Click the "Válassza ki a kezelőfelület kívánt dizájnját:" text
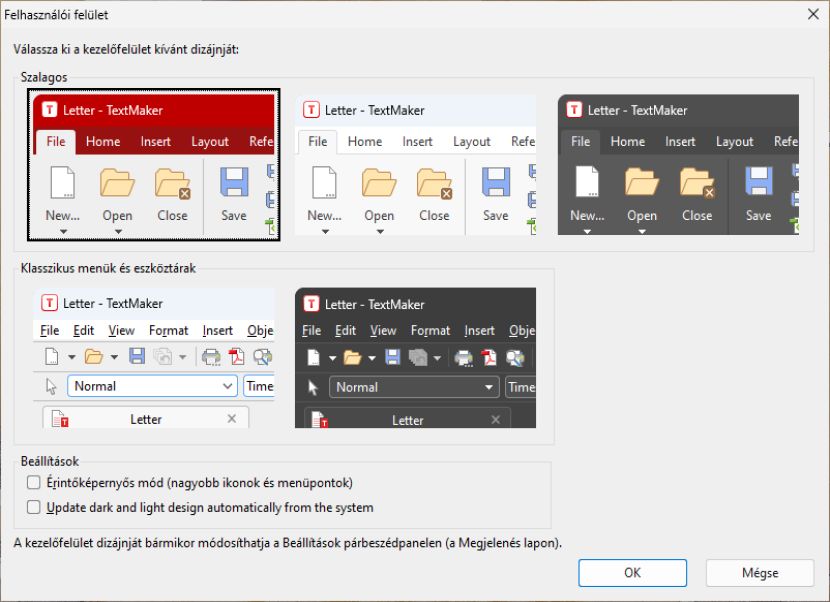The image size is (830, 602). 126,49
